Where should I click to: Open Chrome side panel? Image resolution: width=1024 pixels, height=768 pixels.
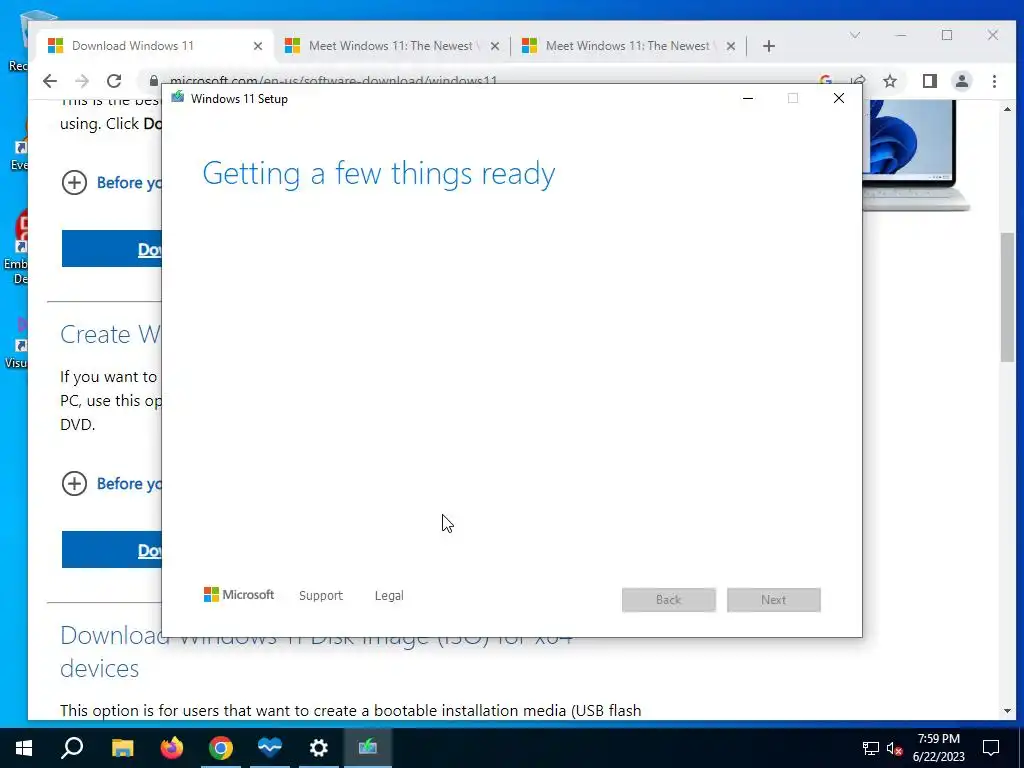929,81
